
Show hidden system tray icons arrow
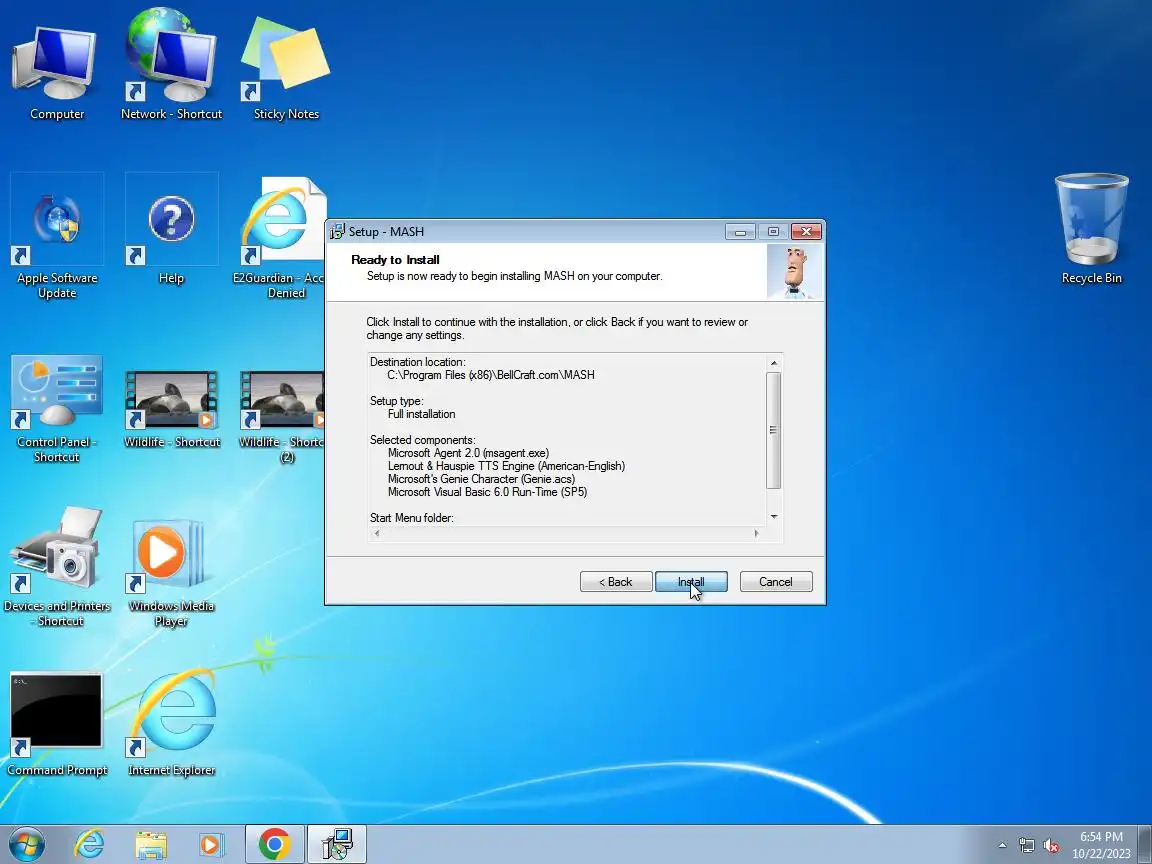click(x=1002, y=846)
